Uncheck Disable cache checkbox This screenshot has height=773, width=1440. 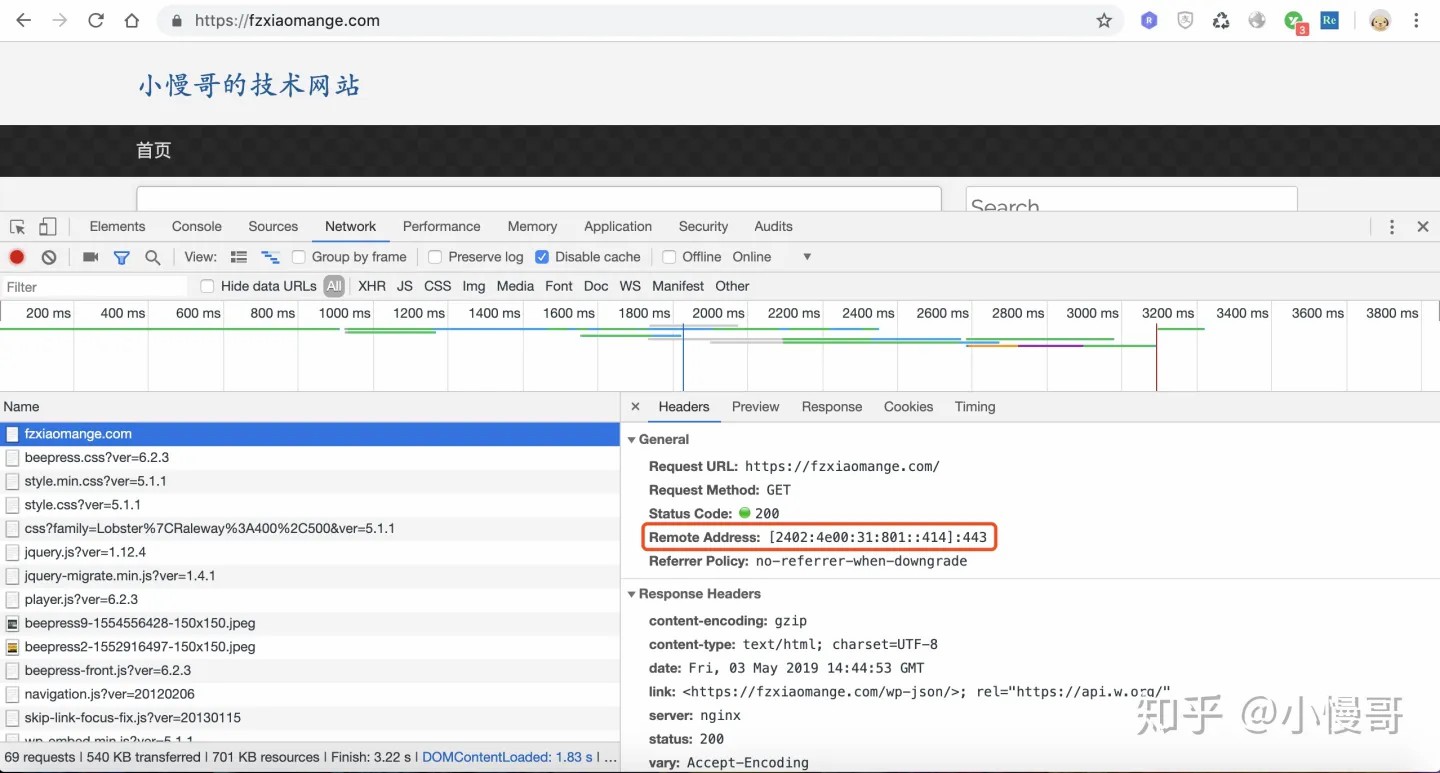tap(542, 257)
